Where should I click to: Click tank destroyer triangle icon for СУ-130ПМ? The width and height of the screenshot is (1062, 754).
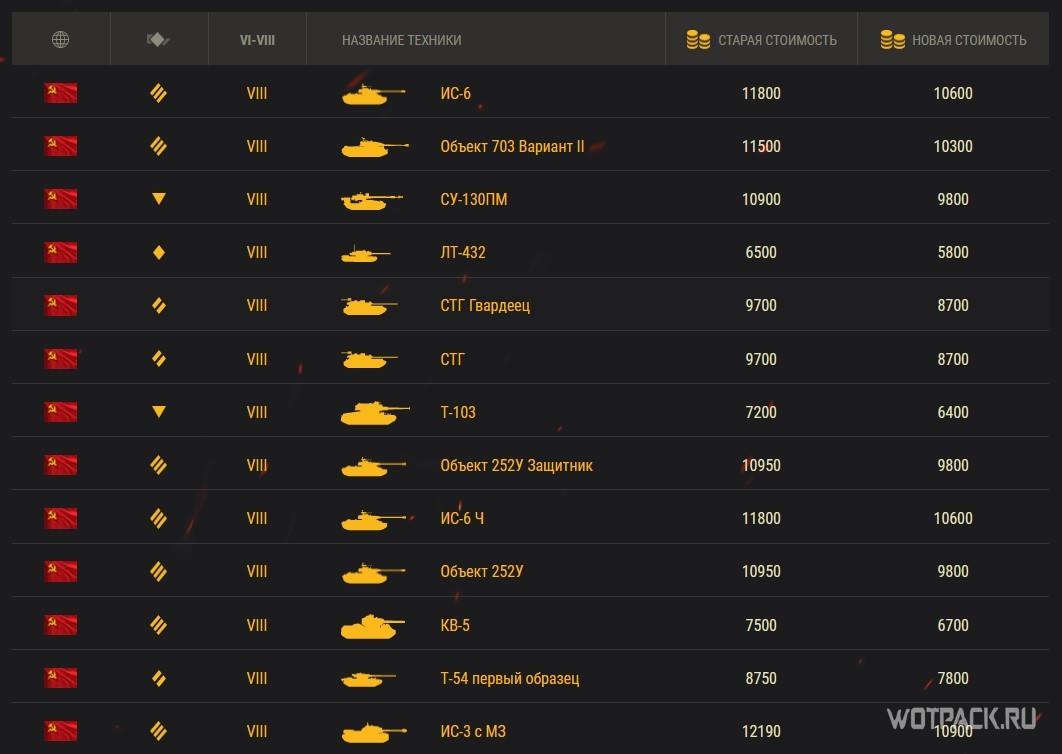click(158, 199)
